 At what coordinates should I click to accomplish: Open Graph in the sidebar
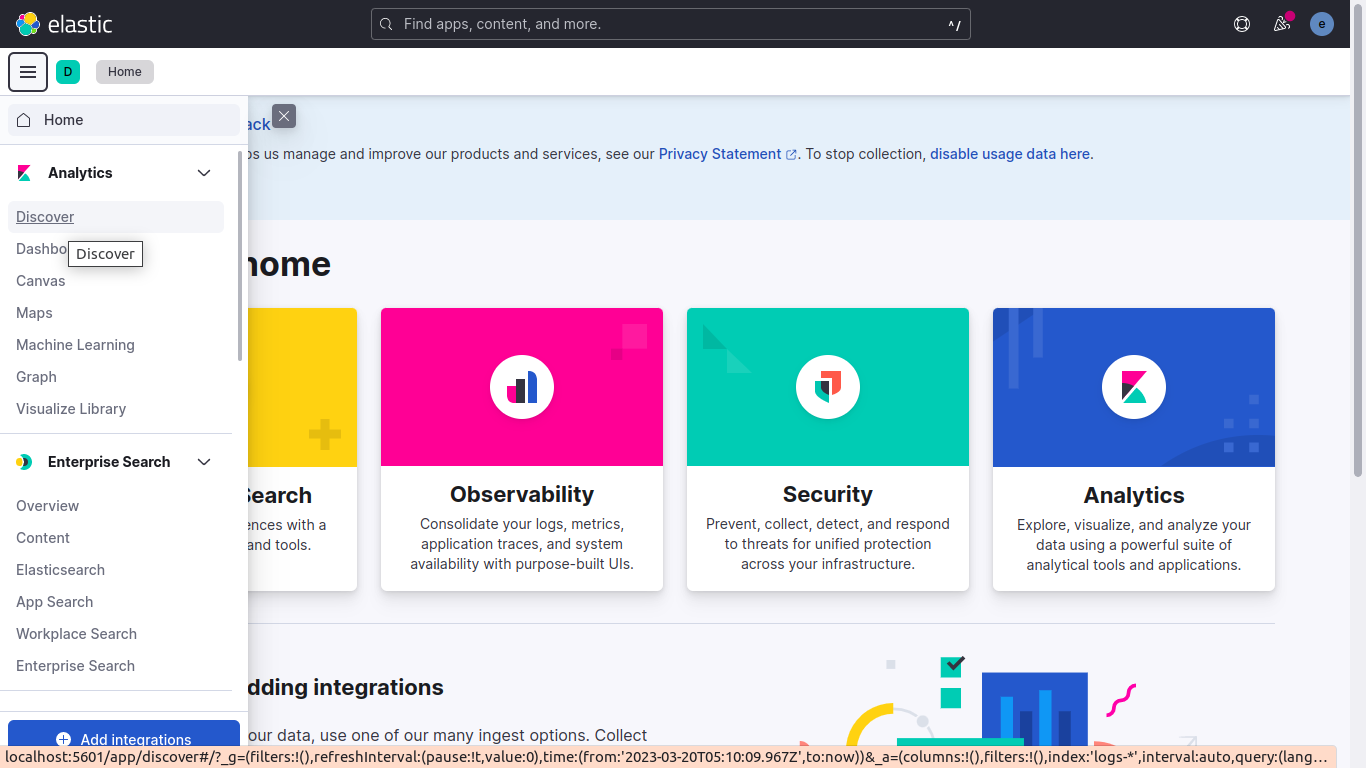(36, 377)
